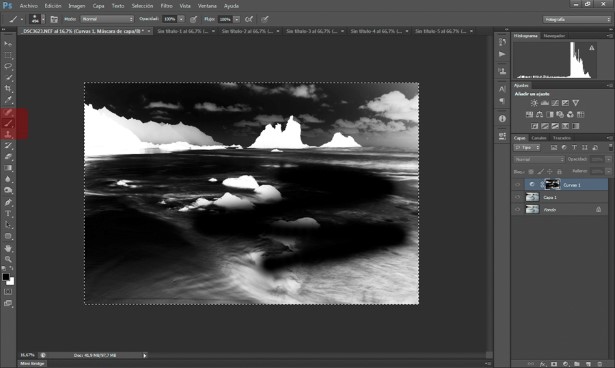Toggle Quick Mask mode

[8, 292]
